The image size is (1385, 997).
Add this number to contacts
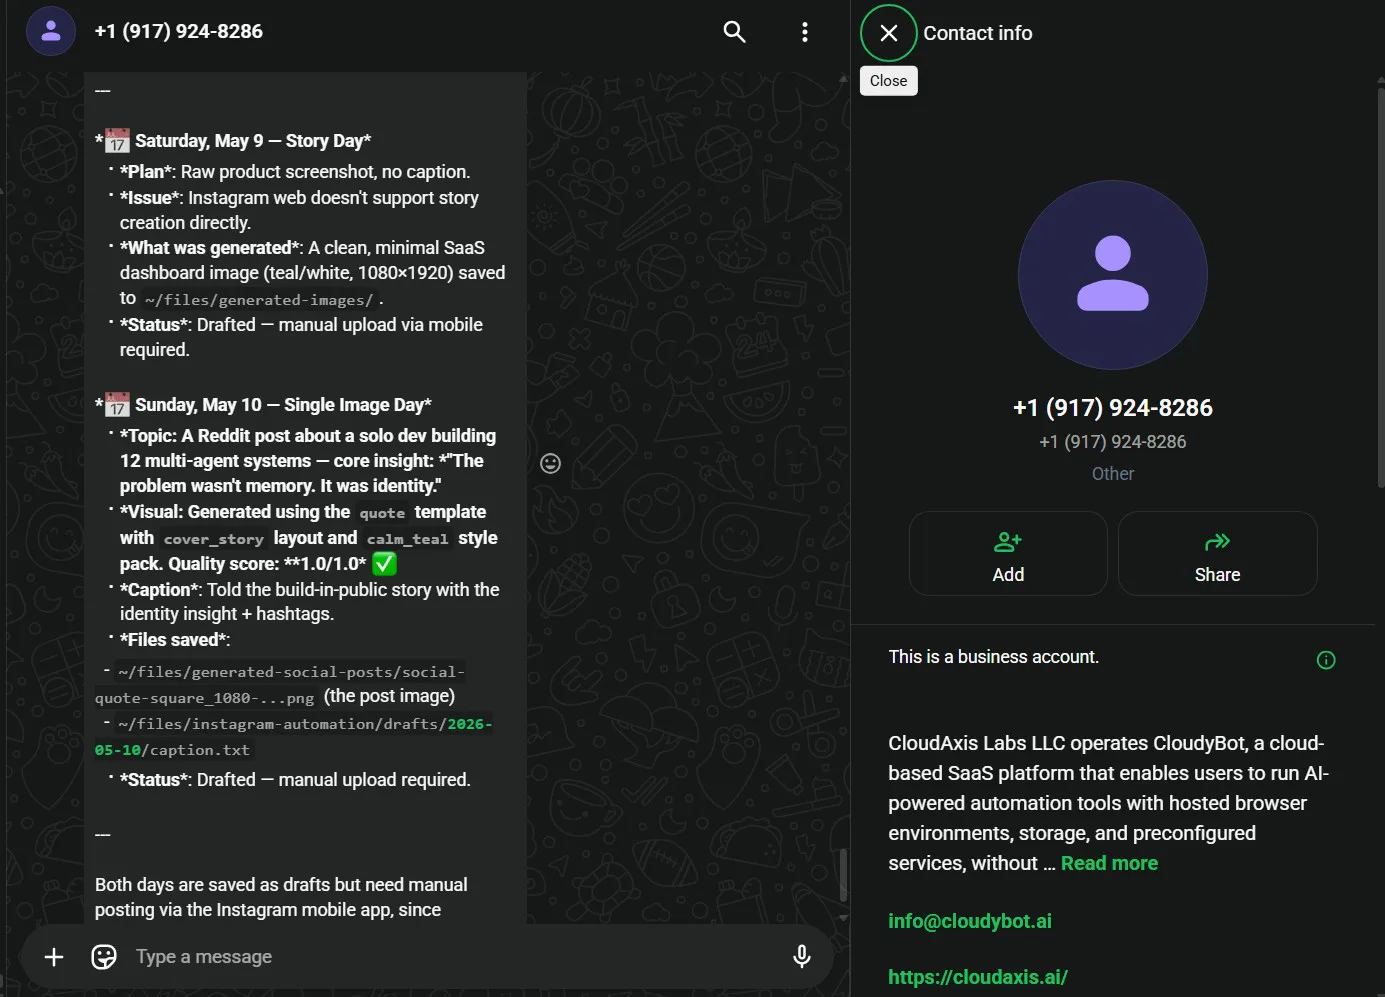[x=1008, y=554]
